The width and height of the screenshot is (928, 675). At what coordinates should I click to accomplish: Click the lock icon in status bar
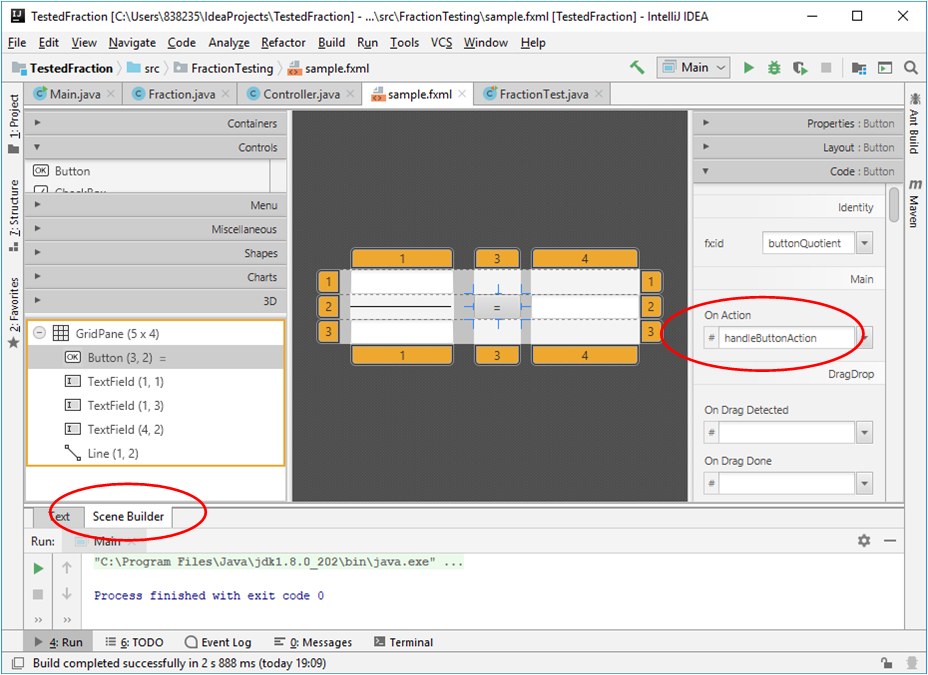[886, 663]
